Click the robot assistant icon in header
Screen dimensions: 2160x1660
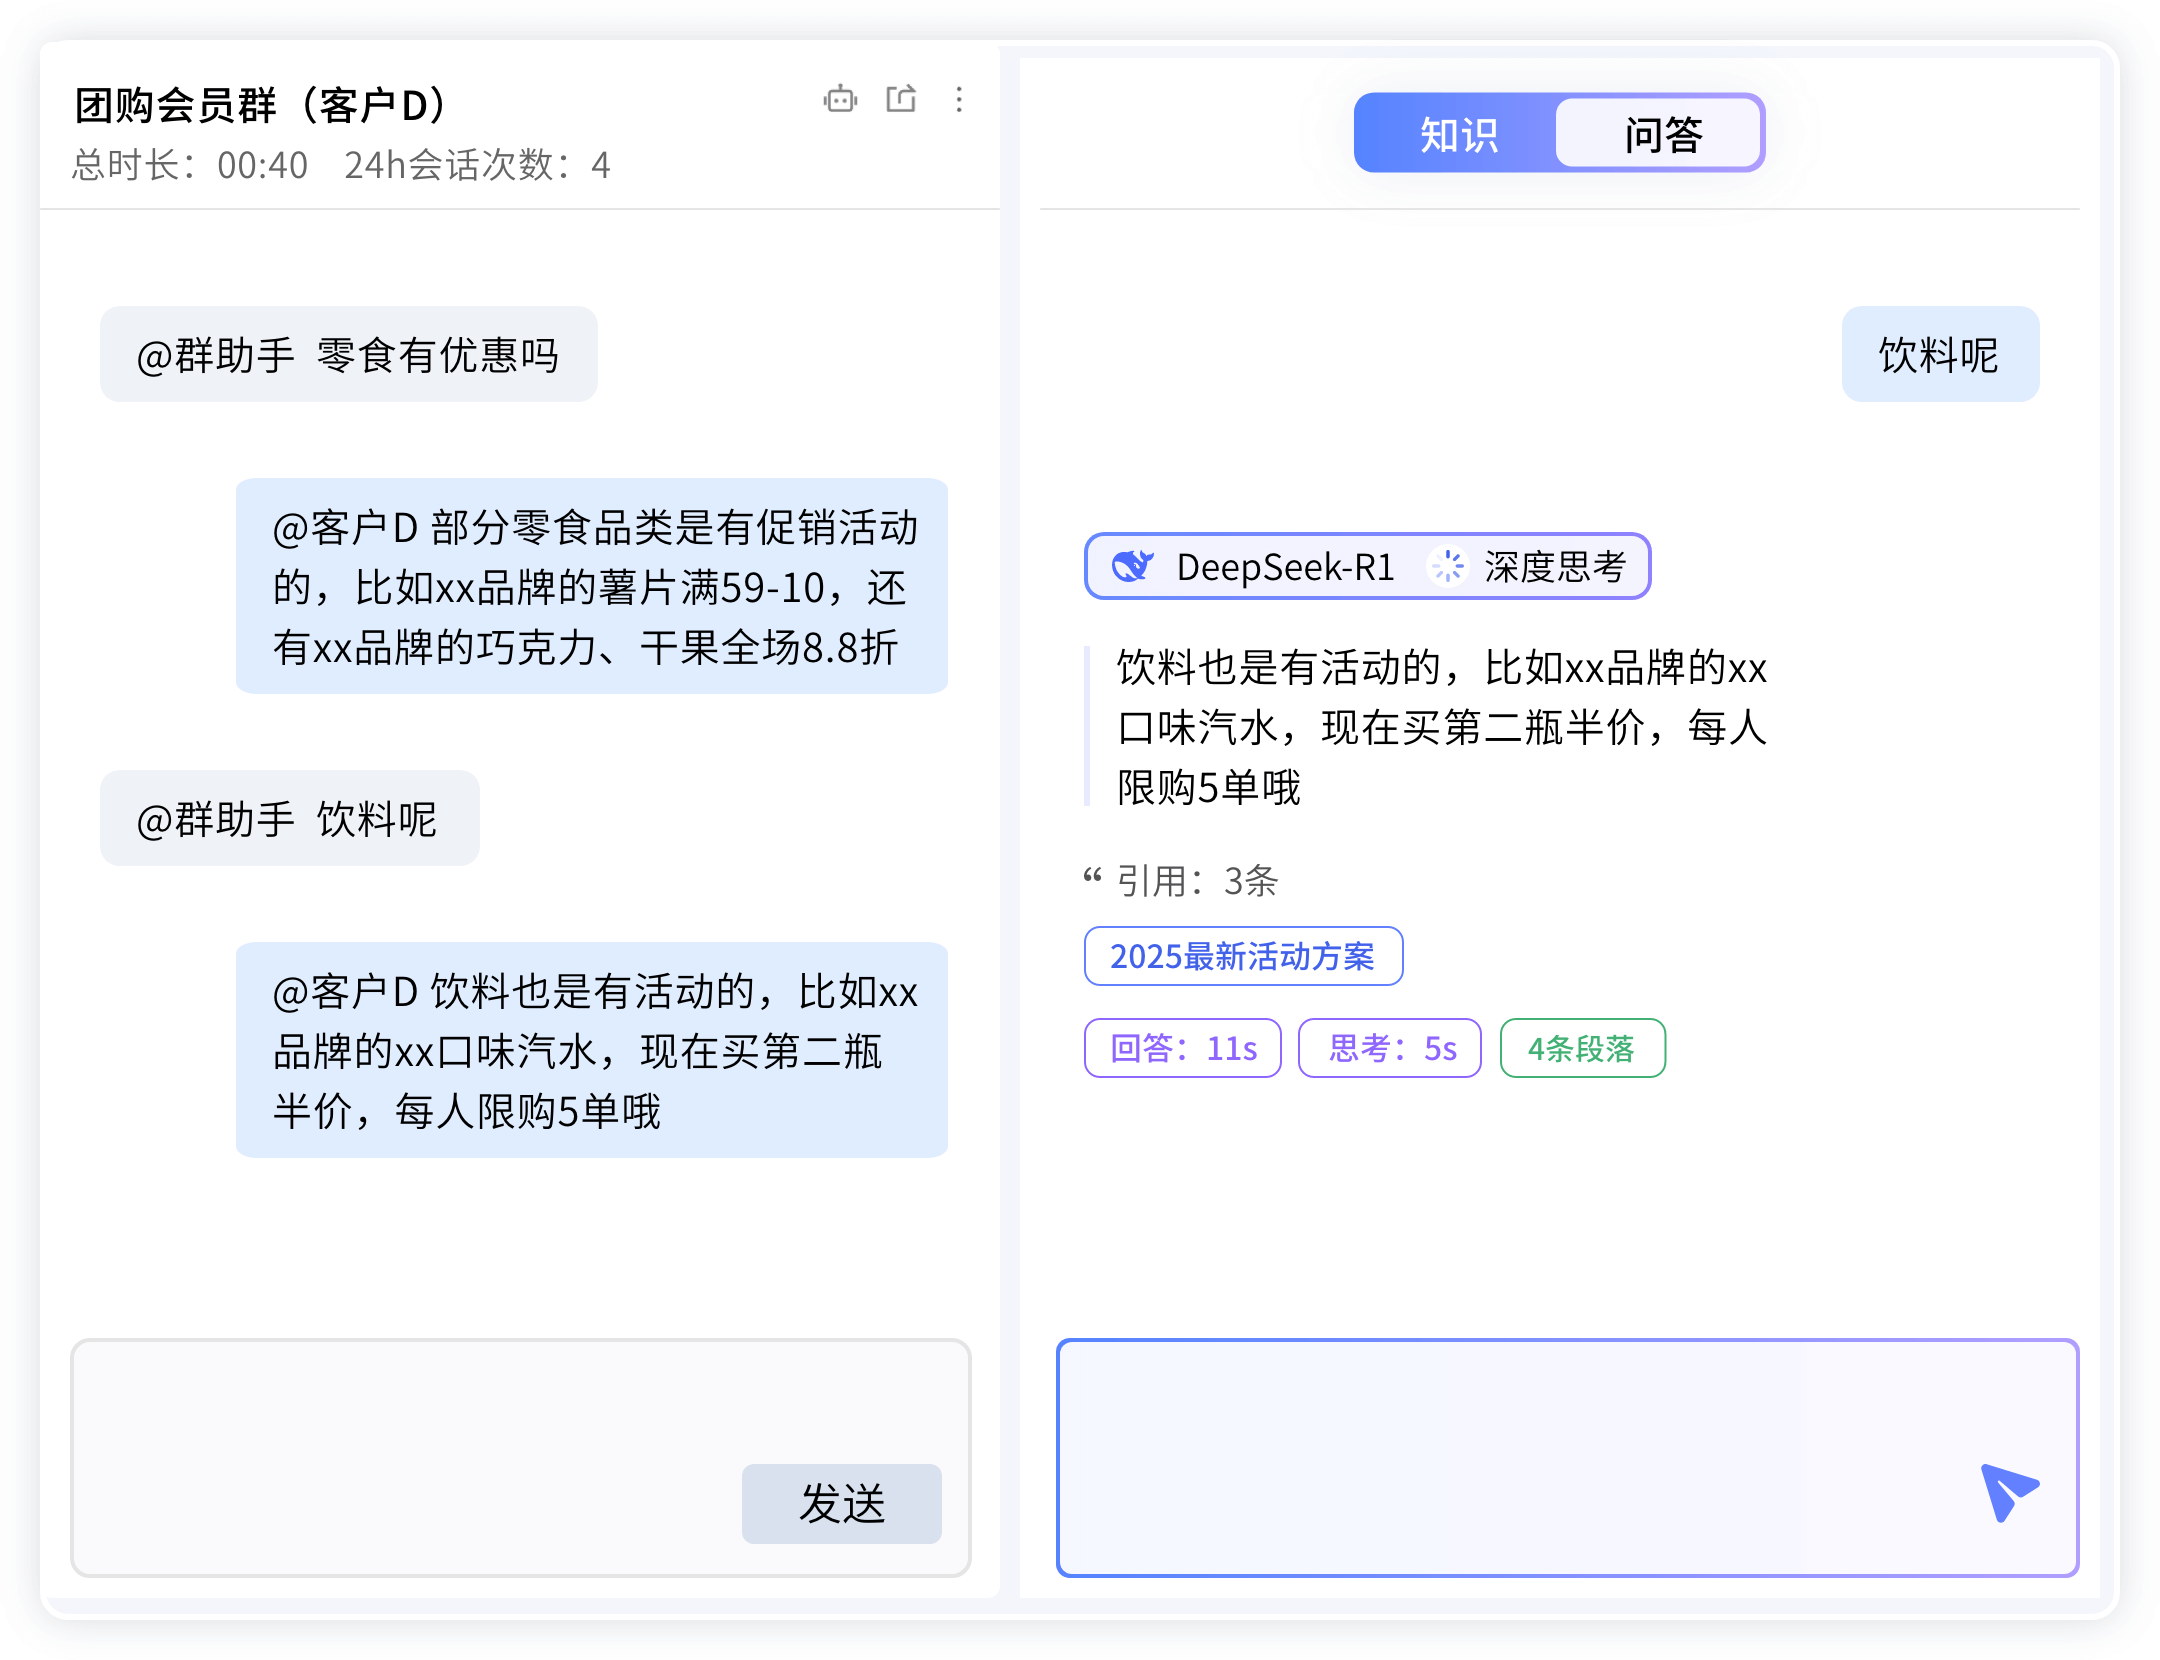point(840,99)
